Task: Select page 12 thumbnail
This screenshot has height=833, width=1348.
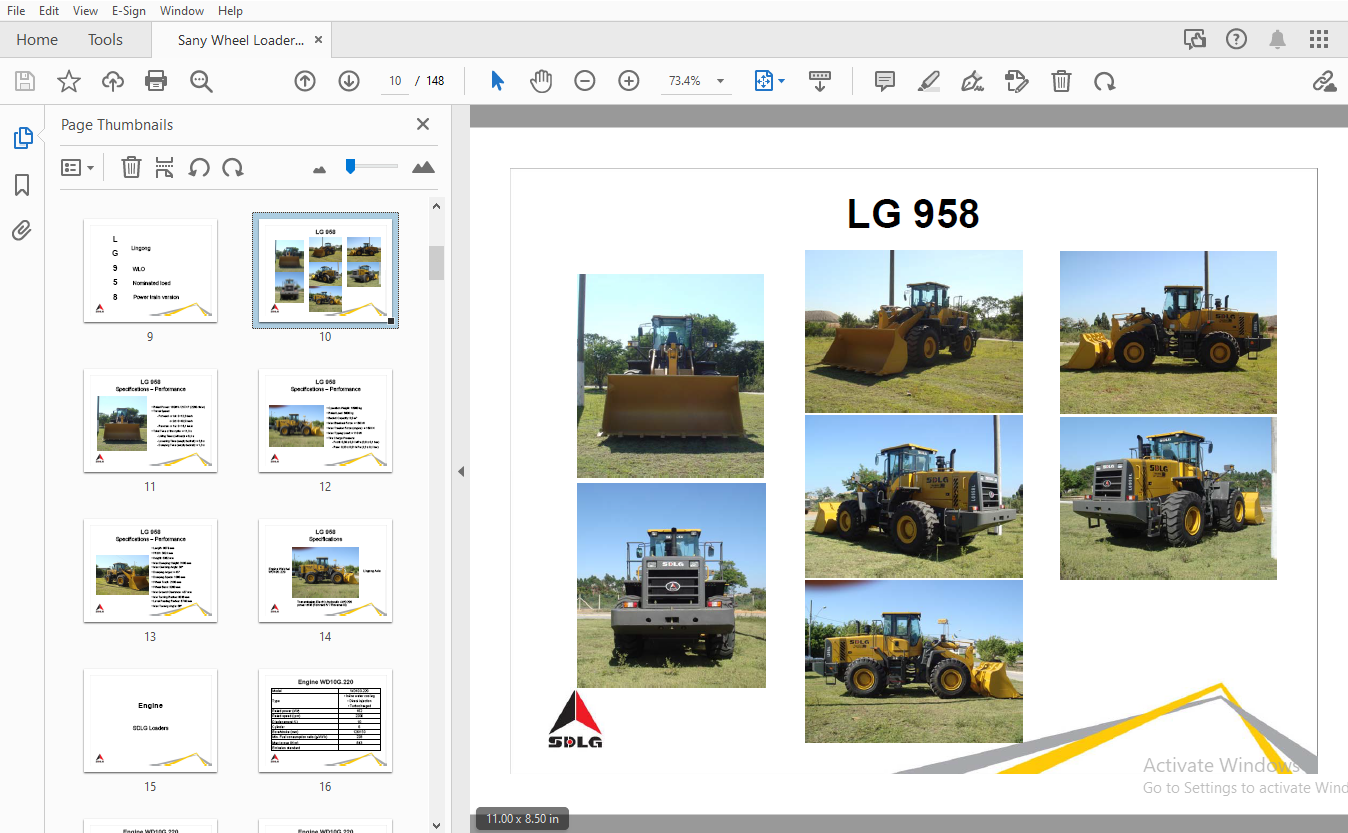Action: pyautogui.click(x=325, y=420)
